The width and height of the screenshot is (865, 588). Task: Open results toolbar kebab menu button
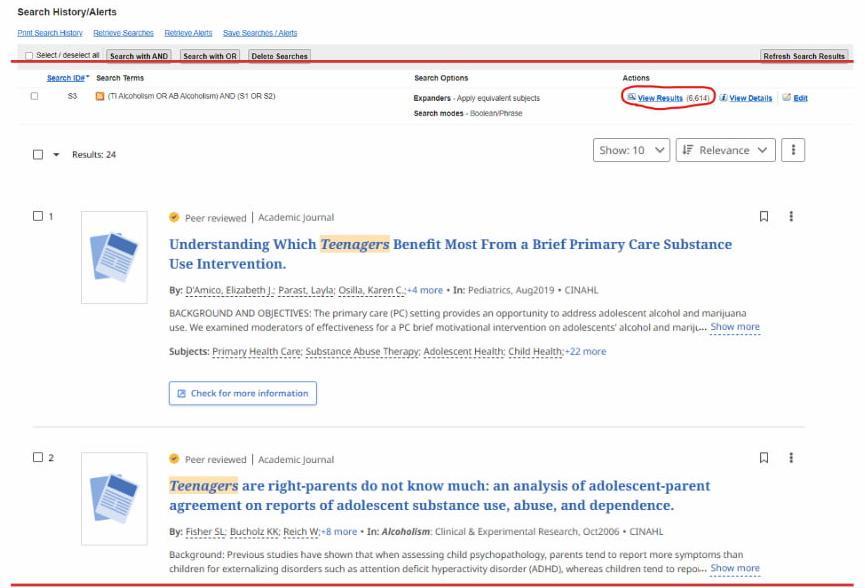click(x=792, y=150)
